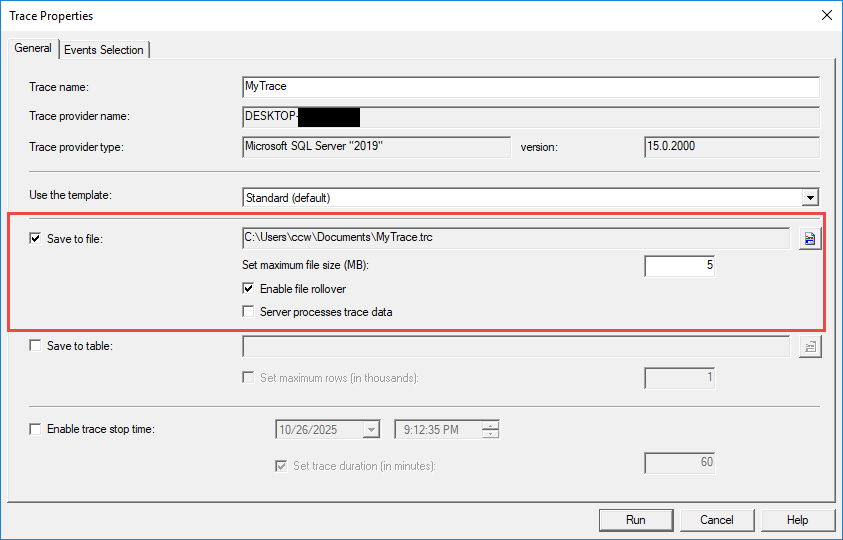Uncheck the Save to file checkbox
Viewport: 843px width, 540px height.
tap(35, 238)
